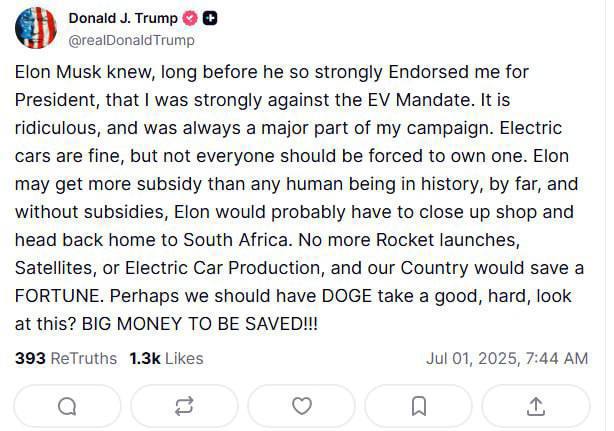
Task: Click the red verified checkmark badge
Action: click(x=190, y=19)
